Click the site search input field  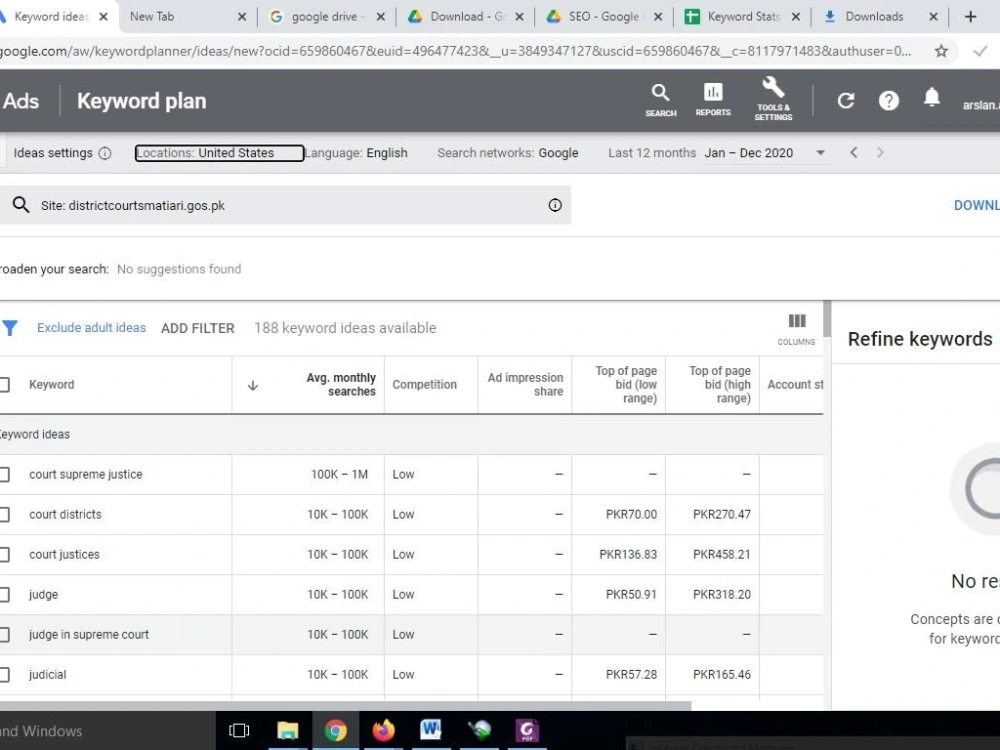click(285, 205)
